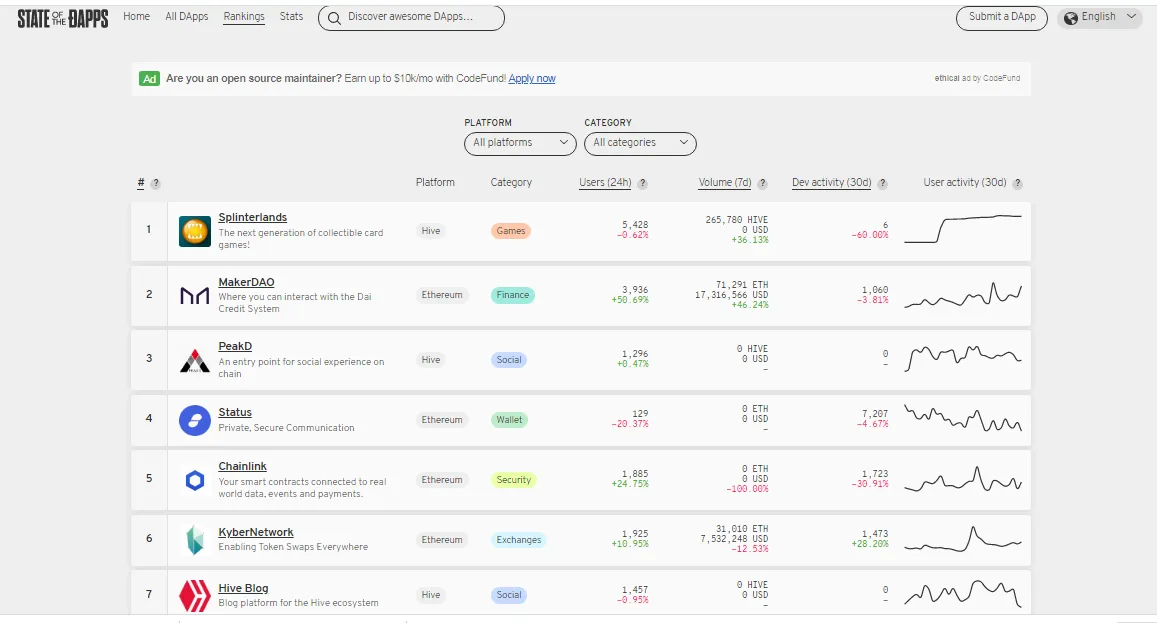Click the Security category tag

(x=514, y=480)
